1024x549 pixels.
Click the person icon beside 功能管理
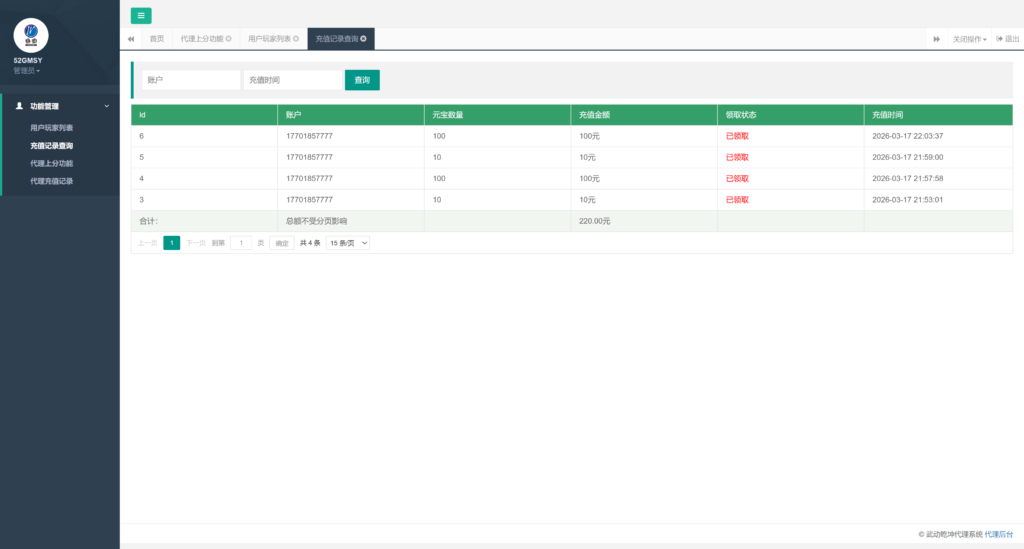19,105
